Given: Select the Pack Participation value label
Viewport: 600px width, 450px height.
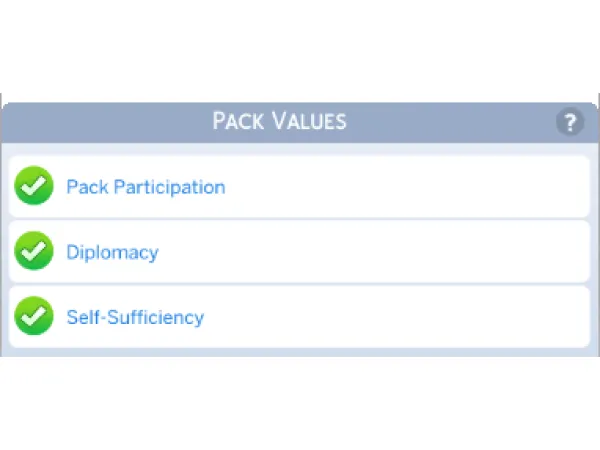Looking at the screenshot, I should (x=145, y=187).
